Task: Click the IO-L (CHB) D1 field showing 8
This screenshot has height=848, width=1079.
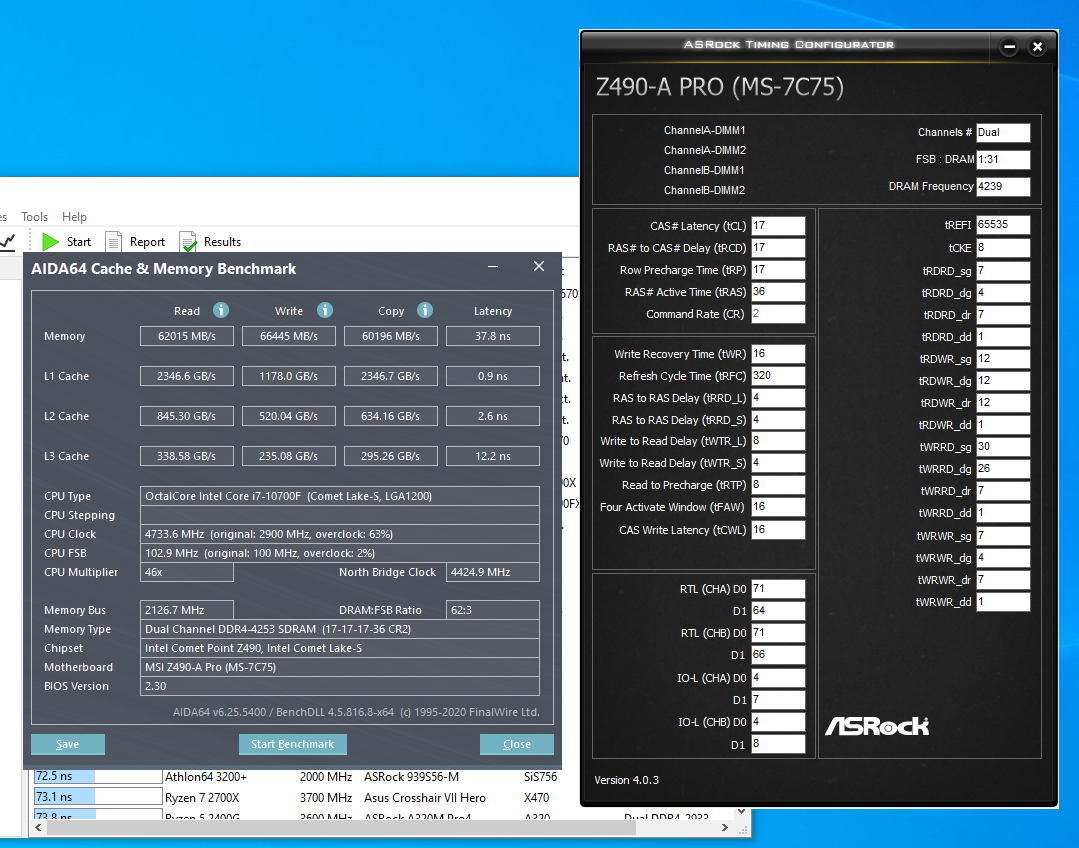Action: point(778,744)
